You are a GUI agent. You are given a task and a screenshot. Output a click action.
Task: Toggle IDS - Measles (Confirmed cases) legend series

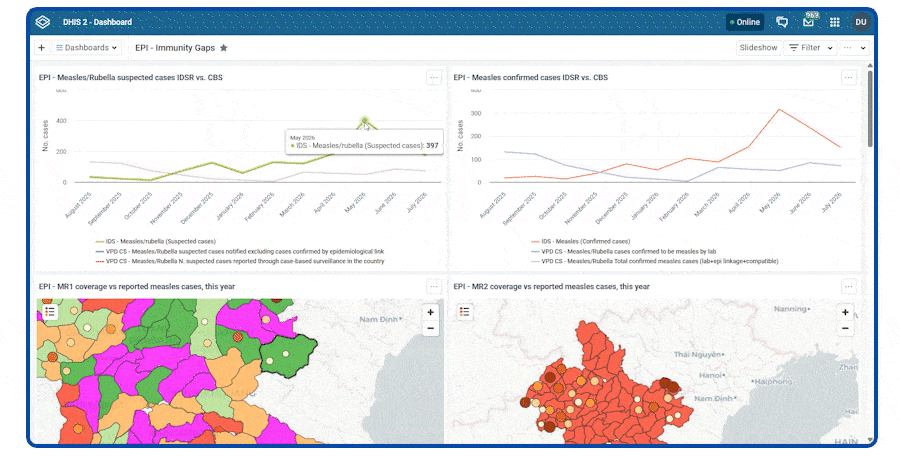point(580,242)
